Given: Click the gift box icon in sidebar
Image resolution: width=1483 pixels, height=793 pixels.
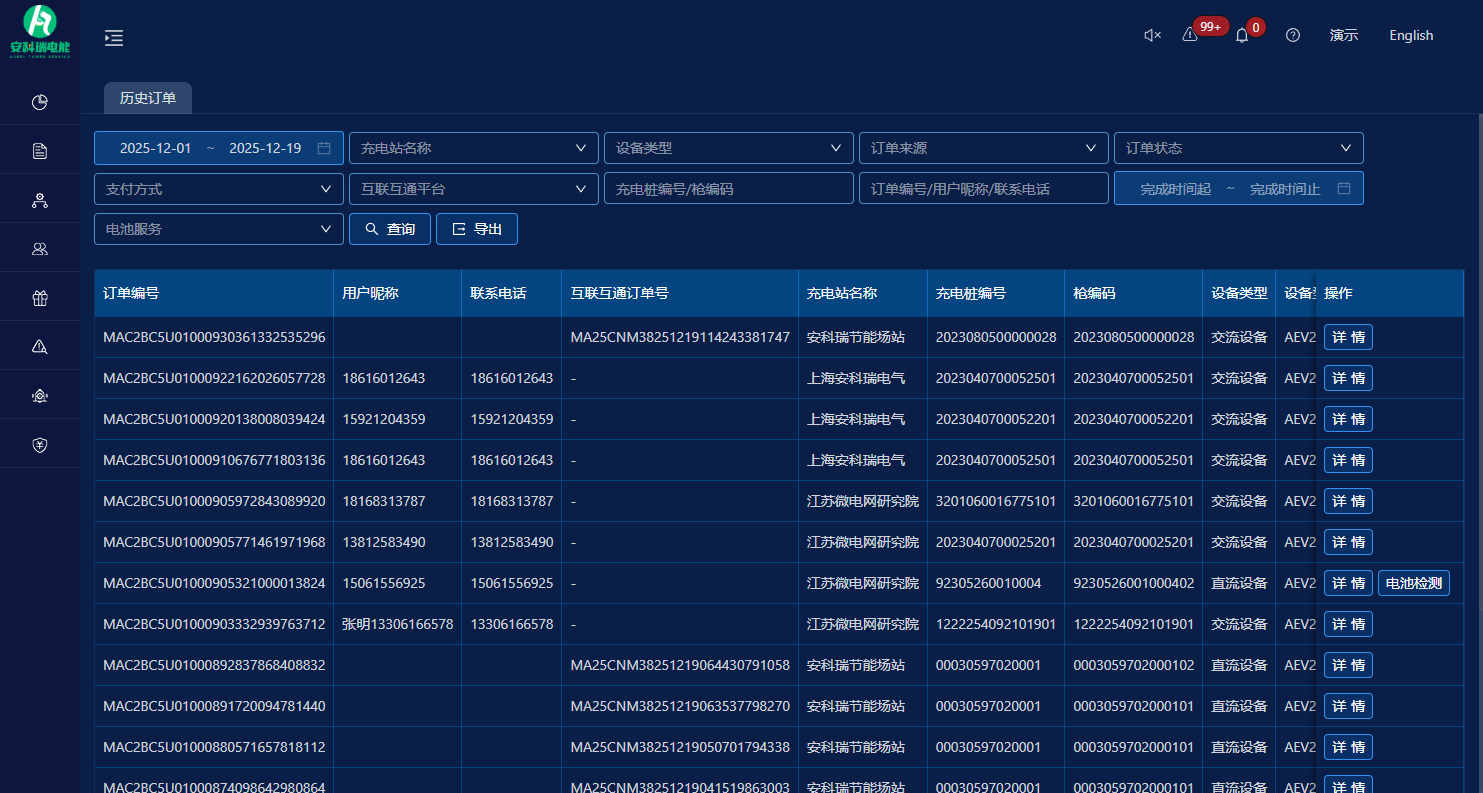Looking at the screenshot, I should pyautogui.click(x=40, y=298).
